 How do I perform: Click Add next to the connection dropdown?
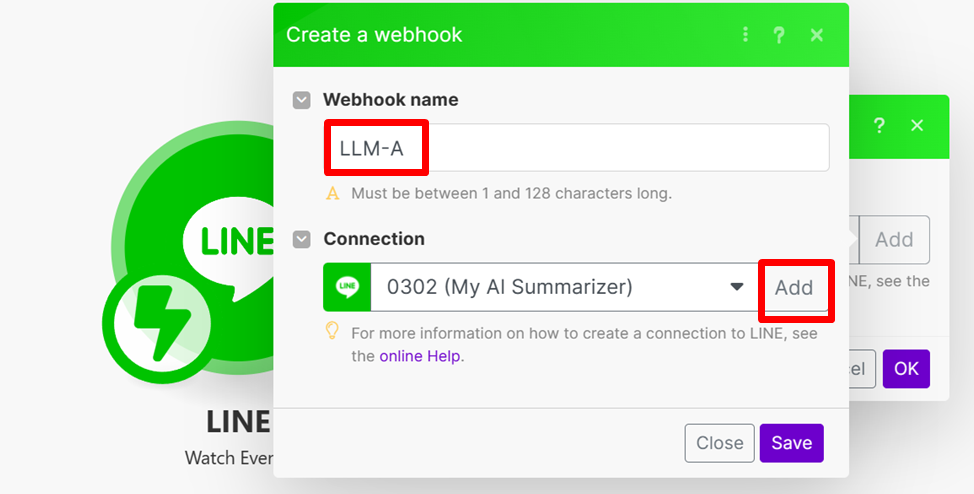[x=794, y=288]
